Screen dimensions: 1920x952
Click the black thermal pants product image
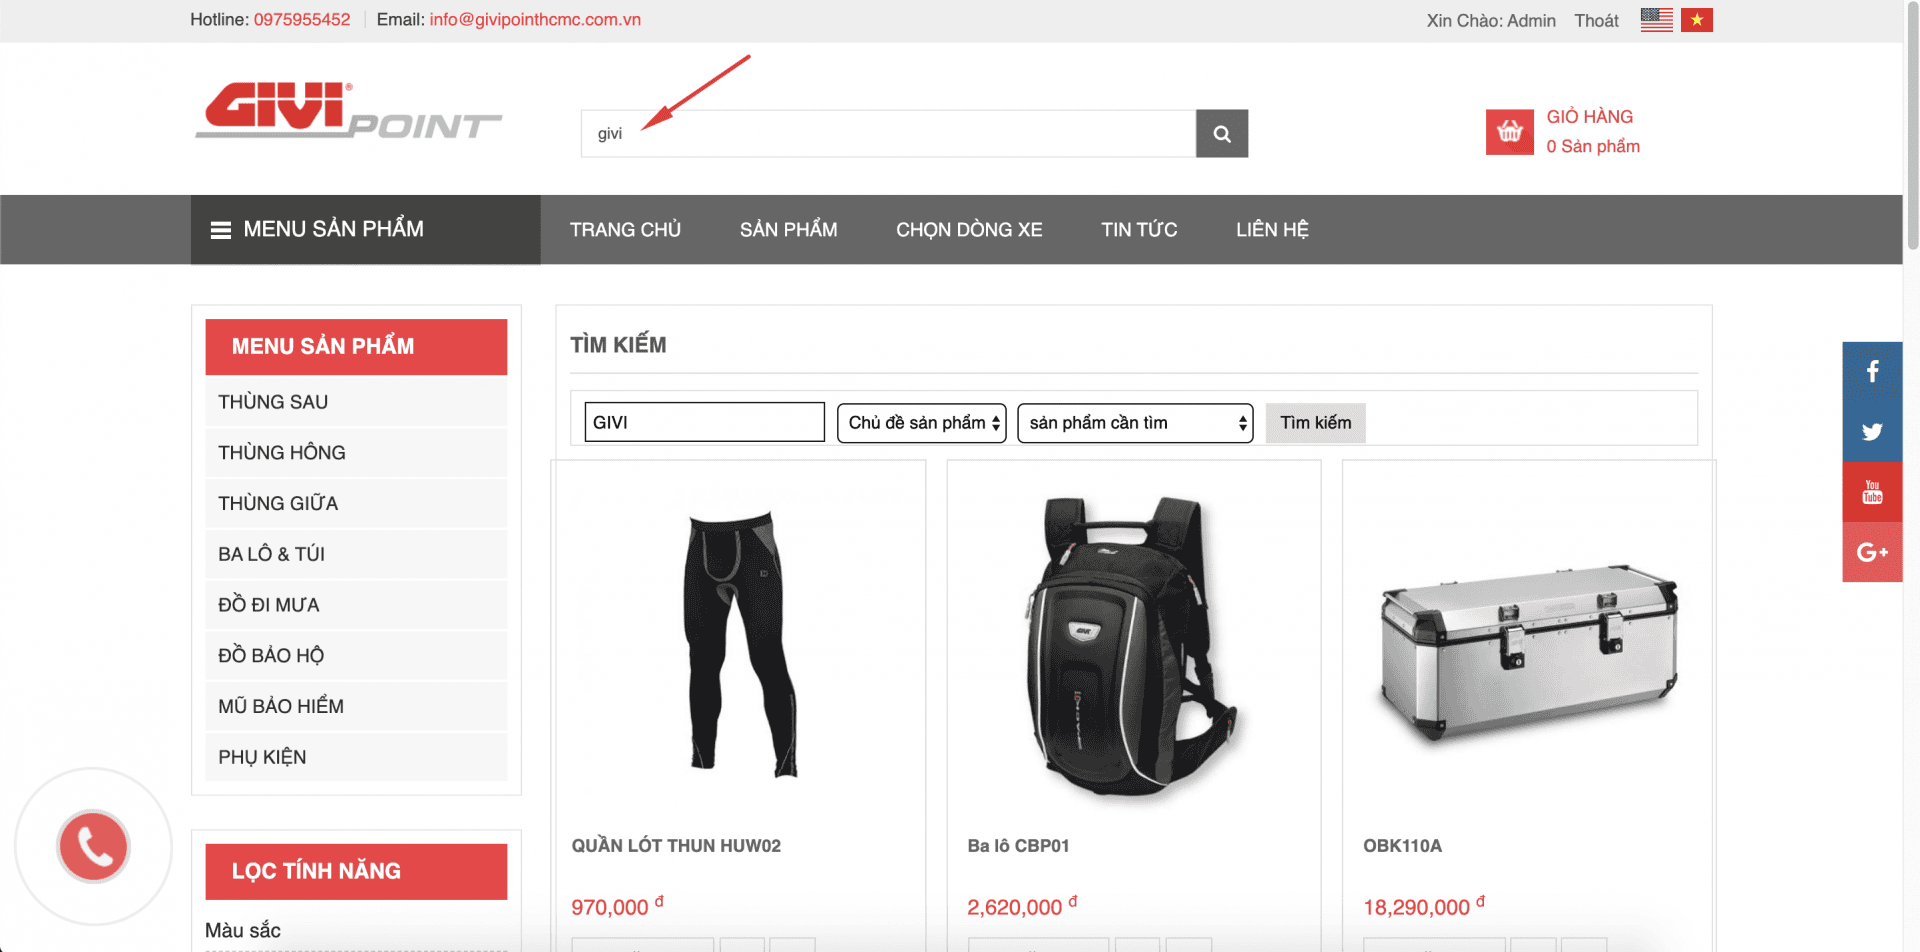click(x=741, y=645)
